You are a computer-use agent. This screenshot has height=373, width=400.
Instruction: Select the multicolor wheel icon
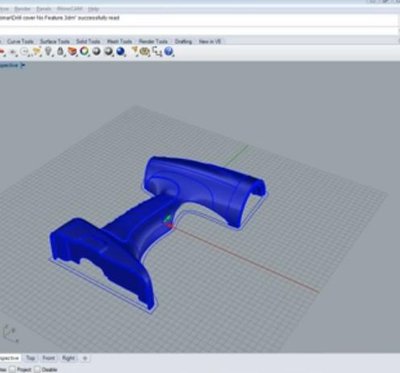(84, 51)
